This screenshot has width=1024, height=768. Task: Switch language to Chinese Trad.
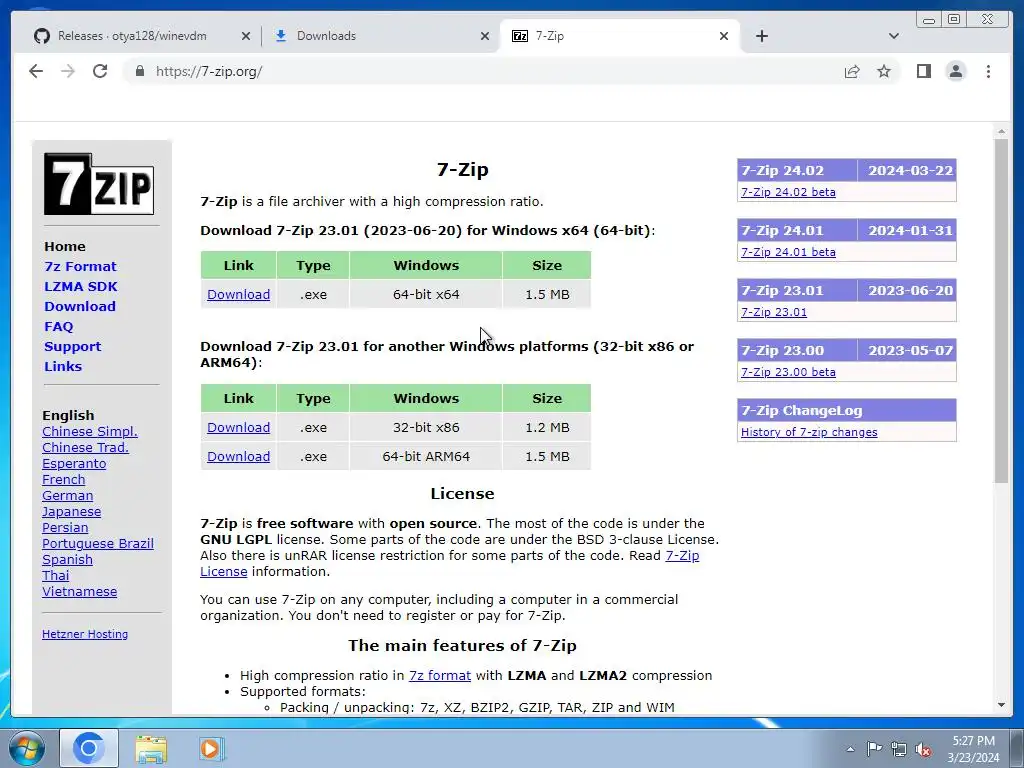86,447
